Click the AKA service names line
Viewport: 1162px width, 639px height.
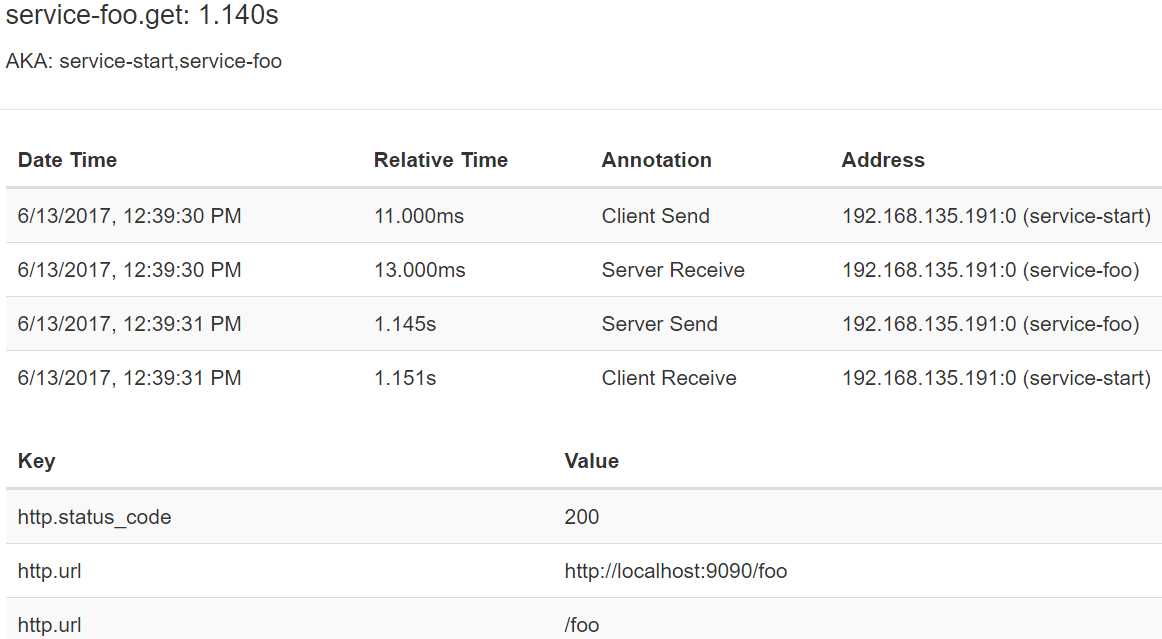tap(144, 62)
